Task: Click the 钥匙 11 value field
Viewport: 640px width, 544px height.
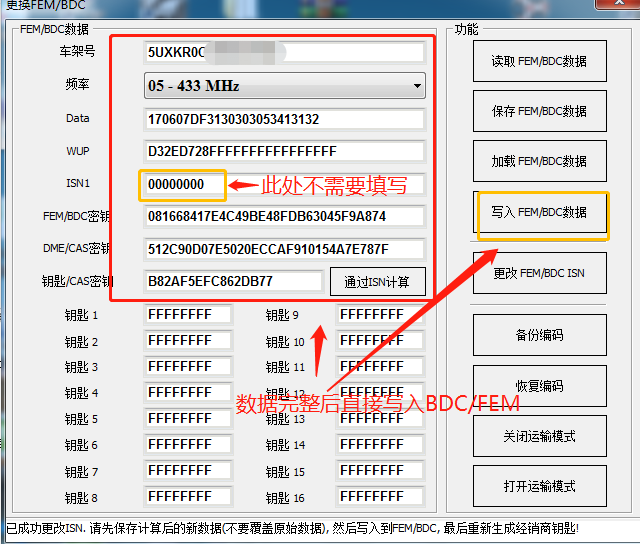Action: click(380, 366)
